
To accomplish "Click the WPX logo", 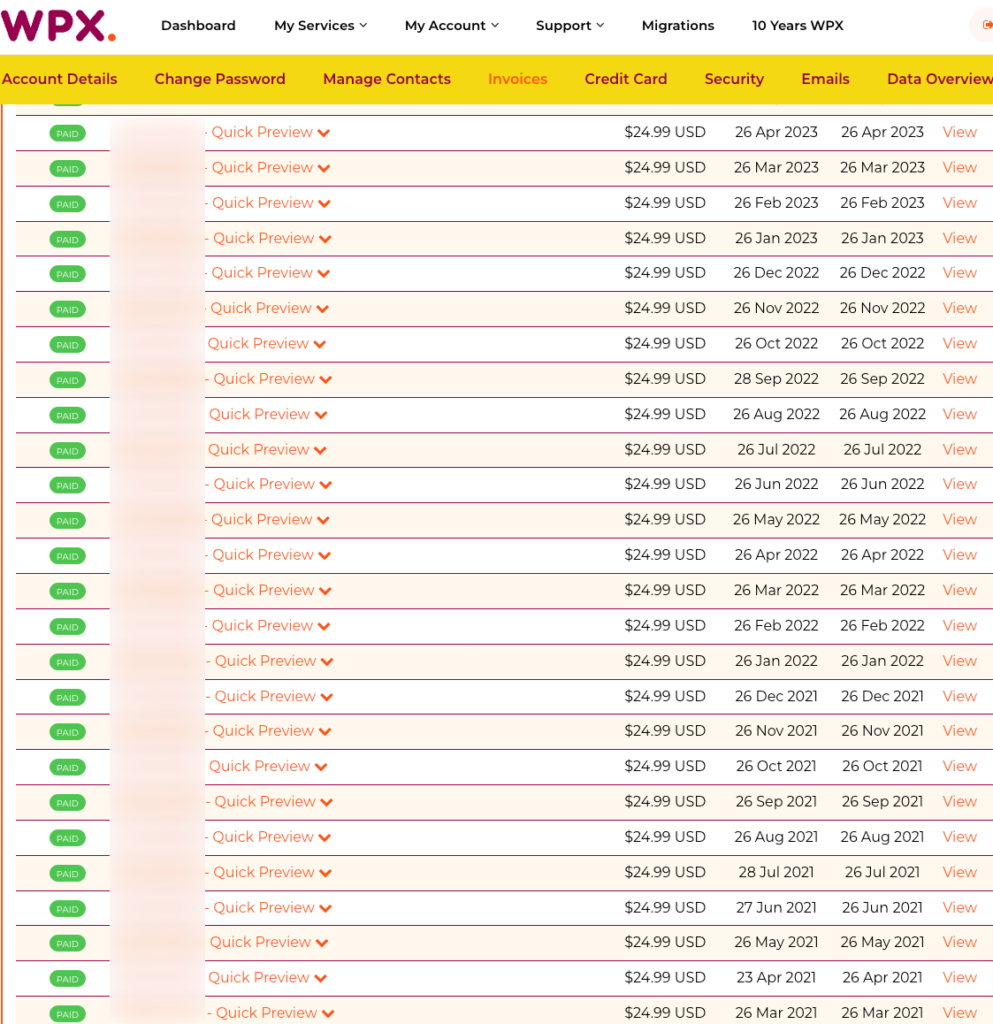I will pyautogui.click(x=57, y=27).
